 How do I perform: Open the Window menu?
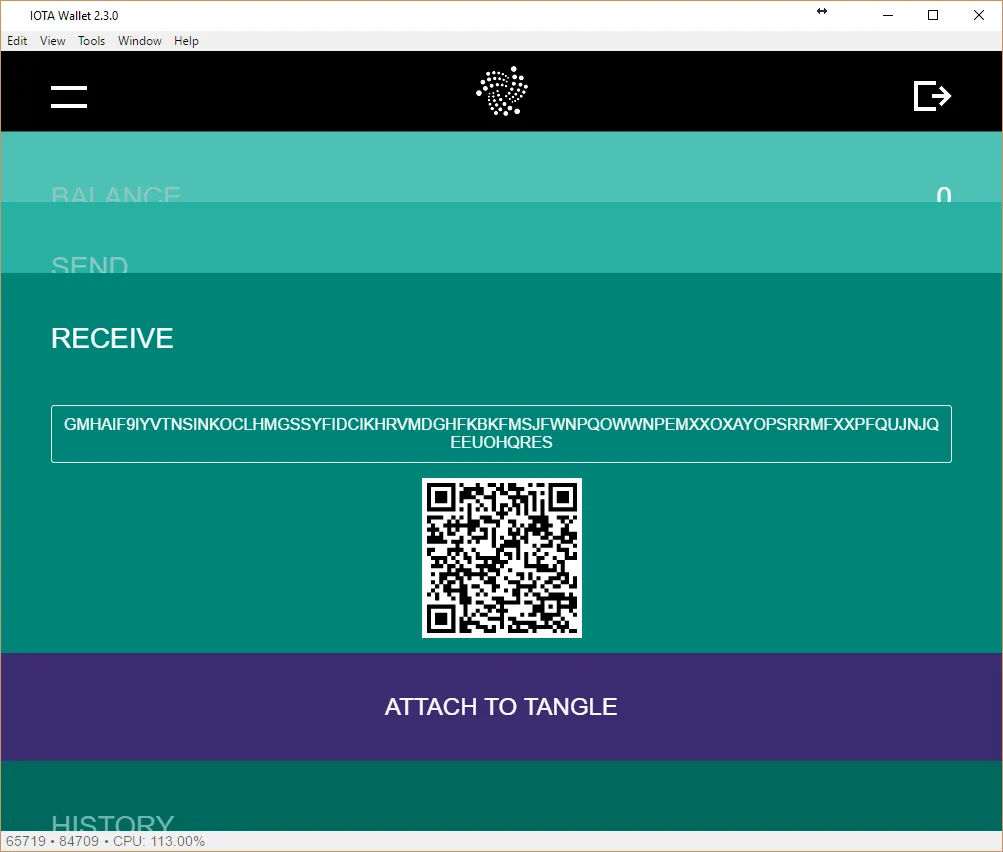(139, 41)
